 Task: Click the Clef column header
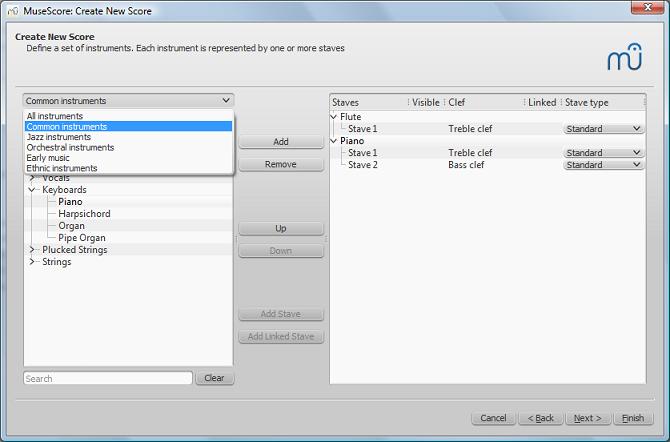pyautogui.click(x=485, y=103)
